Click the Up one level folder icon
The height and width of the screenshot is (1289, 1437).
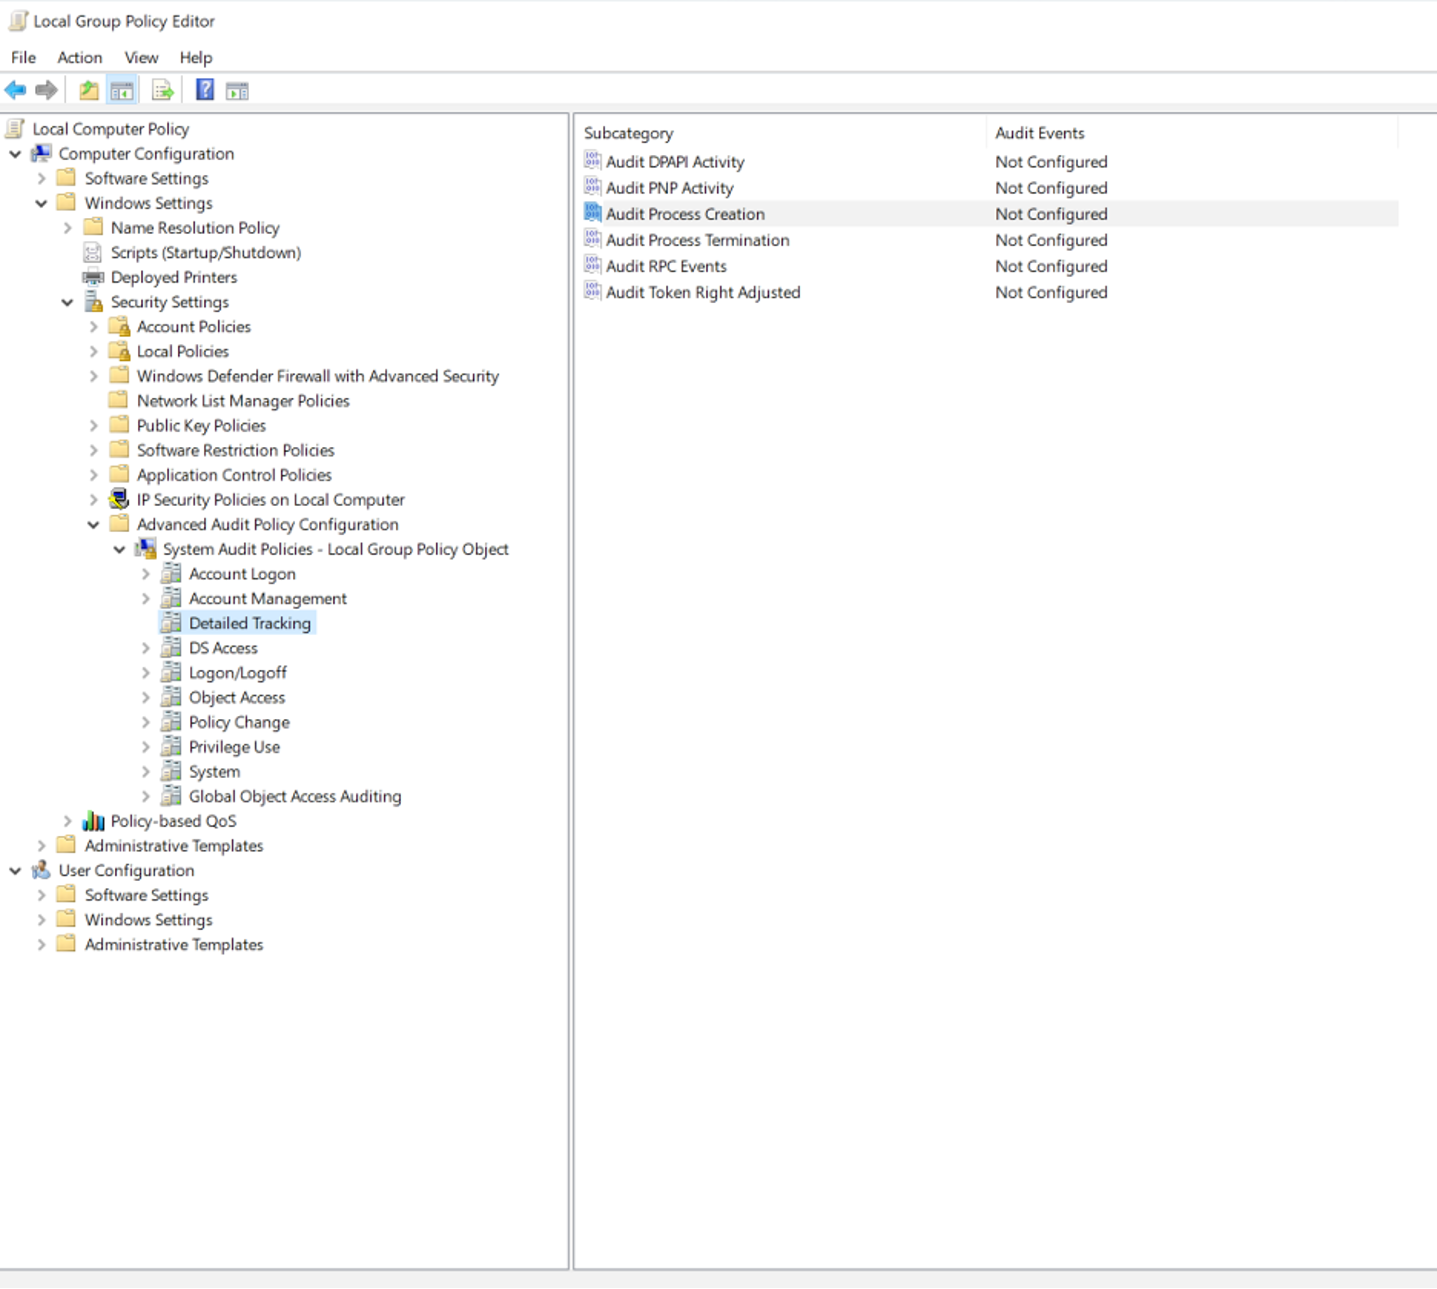coord(89,91)
